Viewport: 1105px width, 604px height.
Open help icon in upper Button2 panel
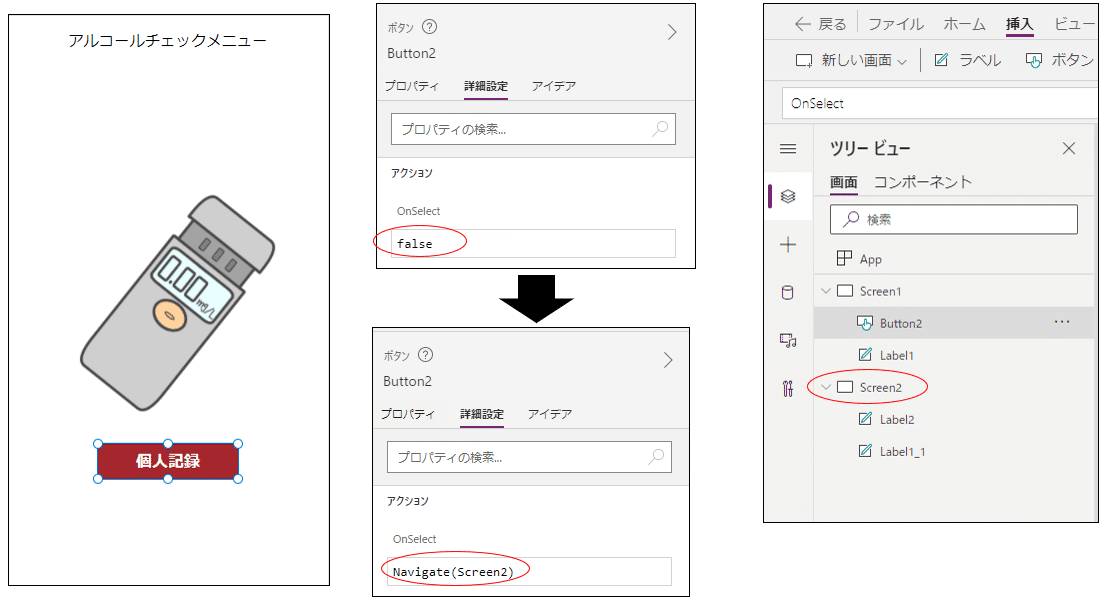[x=429, y=27]
